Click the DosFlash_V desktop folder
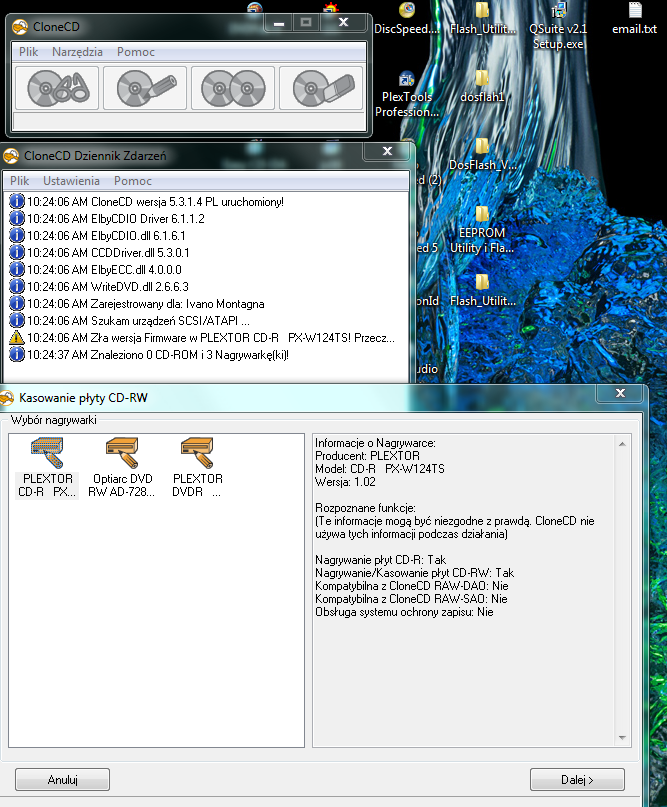The height and width of the screenshot is (807, 667). click(x=482, y=155)
